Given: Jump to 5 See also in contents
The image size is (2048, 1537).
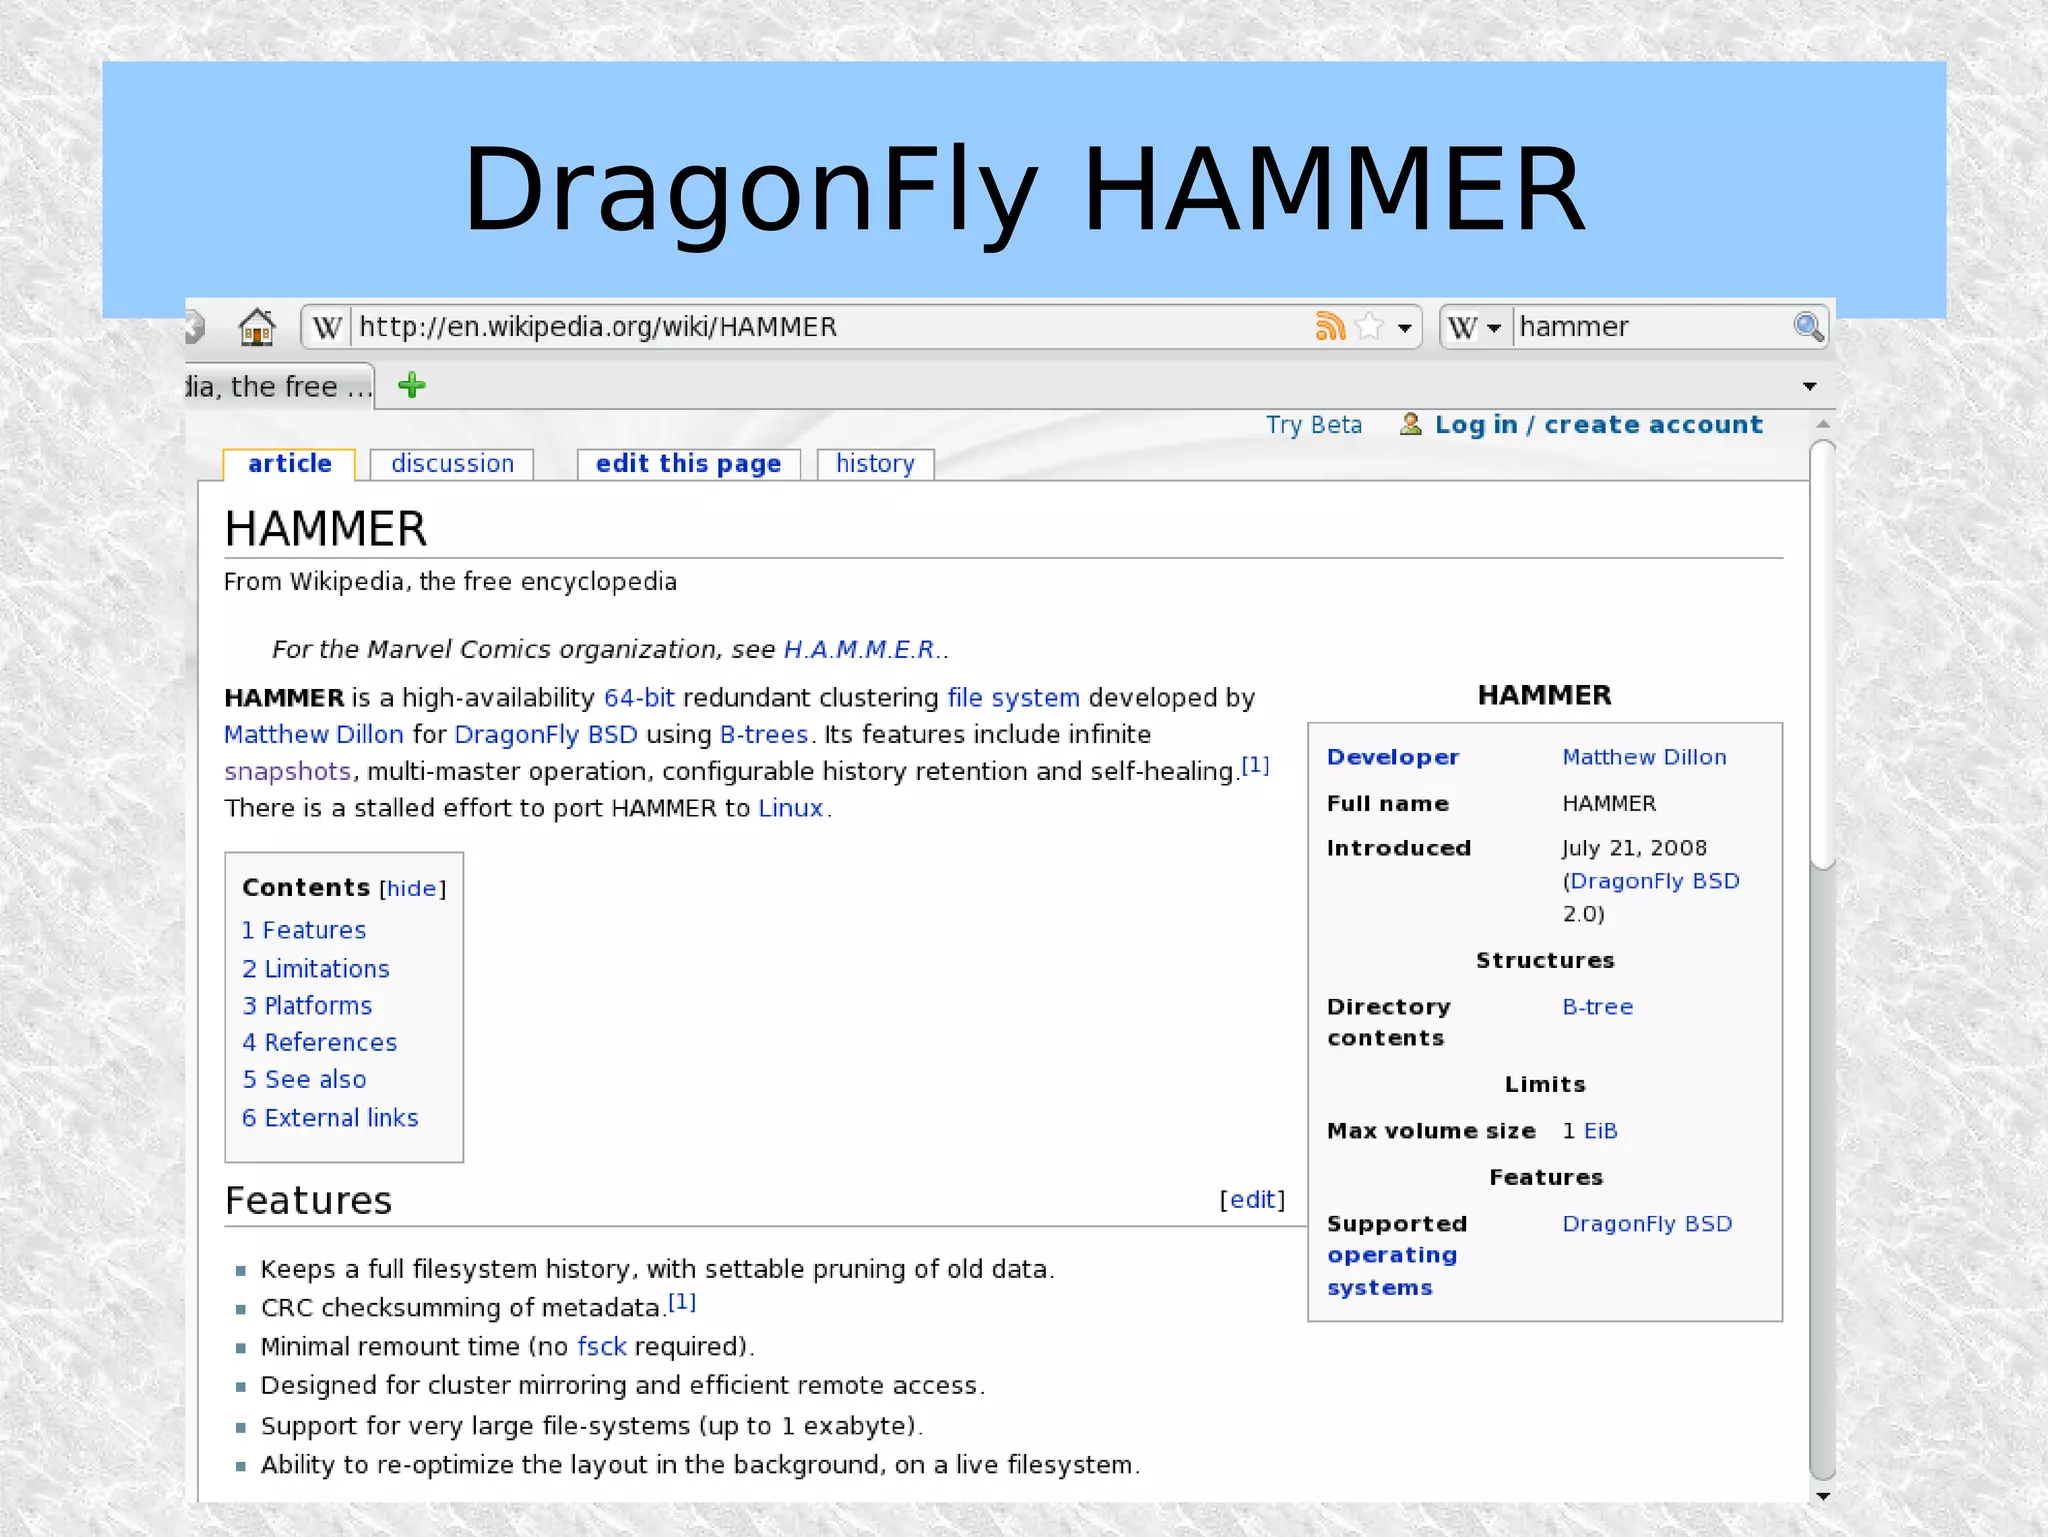Looking at the screenshot, I should [x=304, y=1080].
